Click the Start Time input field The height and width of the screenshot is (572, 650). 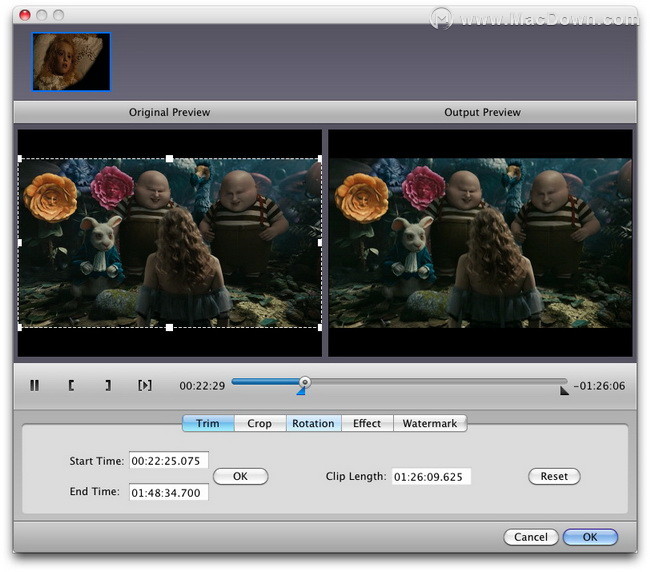point(169,461)
